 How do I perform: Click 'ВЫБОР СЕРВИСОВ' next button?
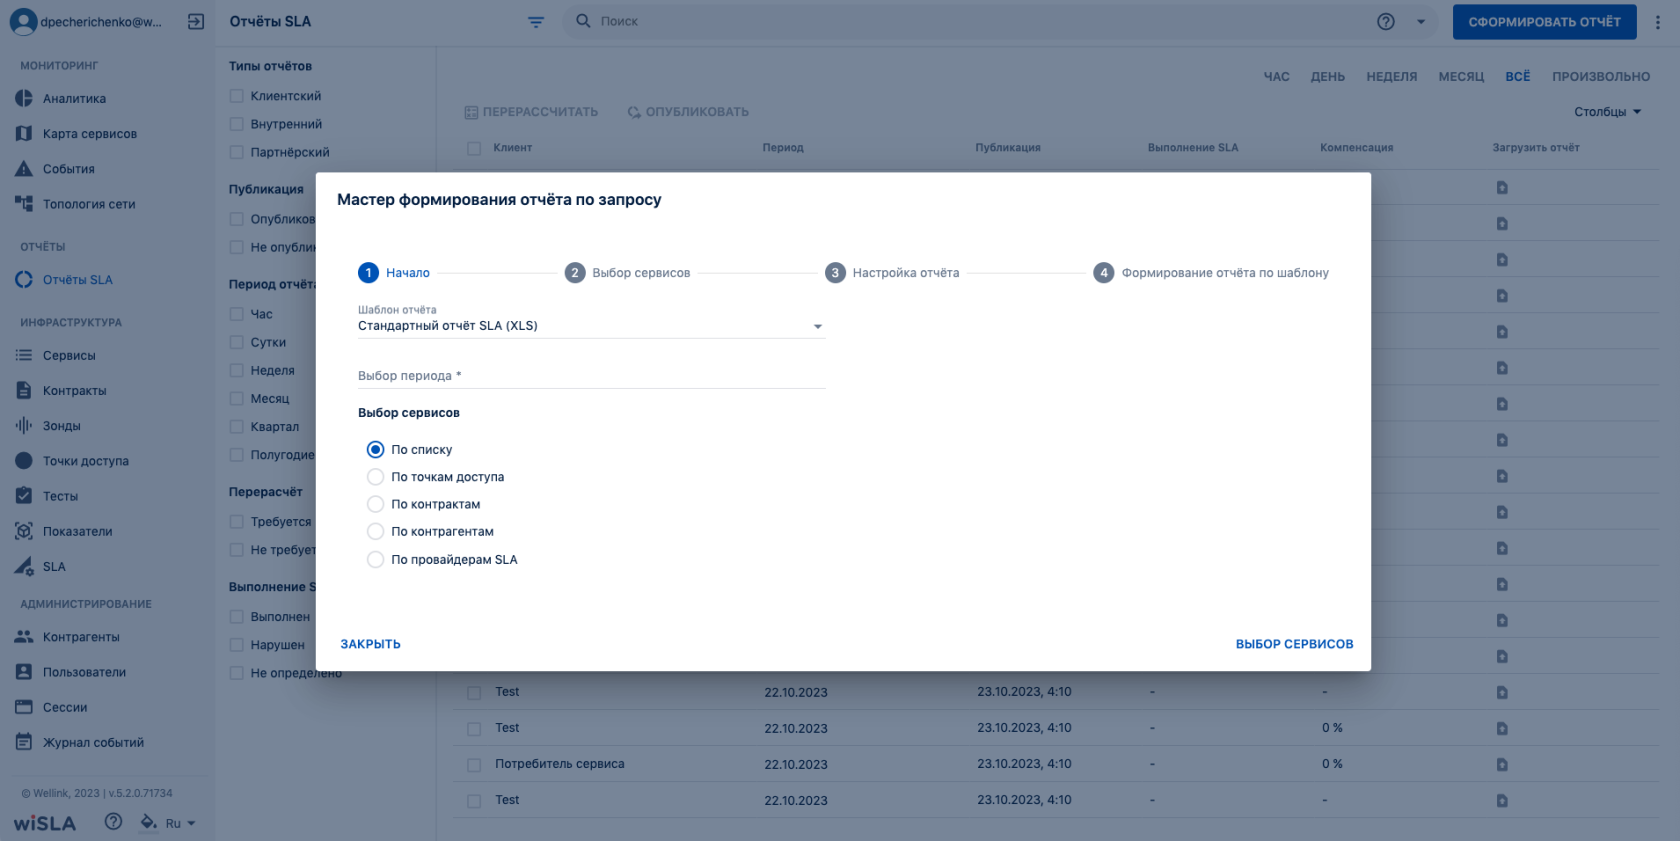click(x=1294, y=644)
